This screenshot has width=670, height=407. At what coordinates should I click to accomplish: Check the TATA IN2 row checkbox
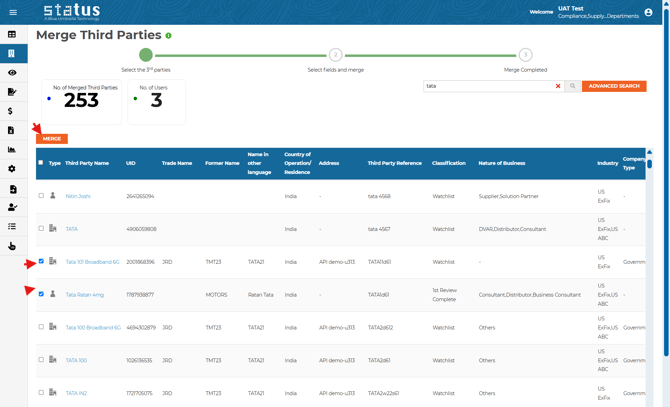point(41,392)
